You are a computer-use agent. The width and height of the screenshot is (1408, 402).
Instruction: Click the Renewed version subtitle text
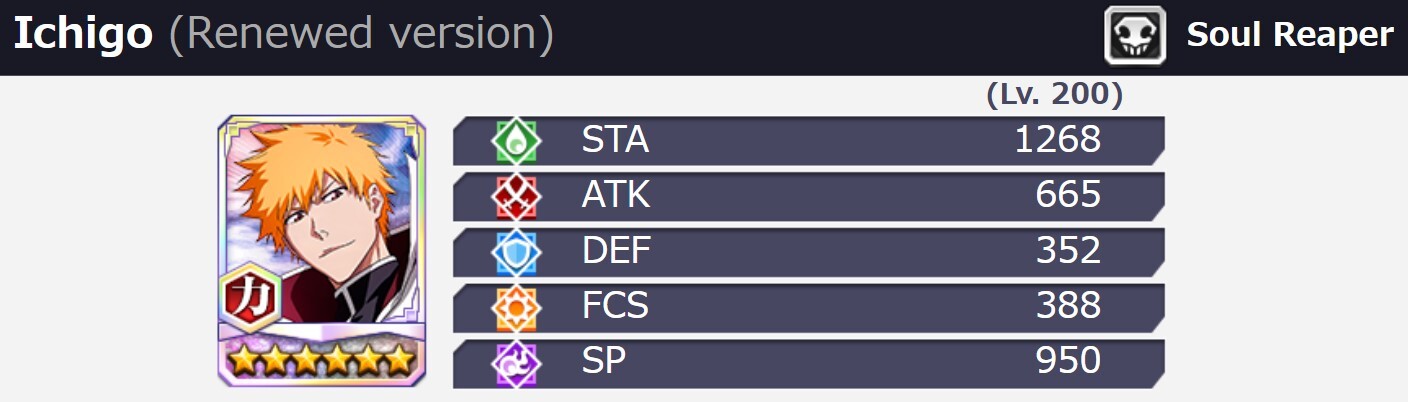click(x=361, y=35)
